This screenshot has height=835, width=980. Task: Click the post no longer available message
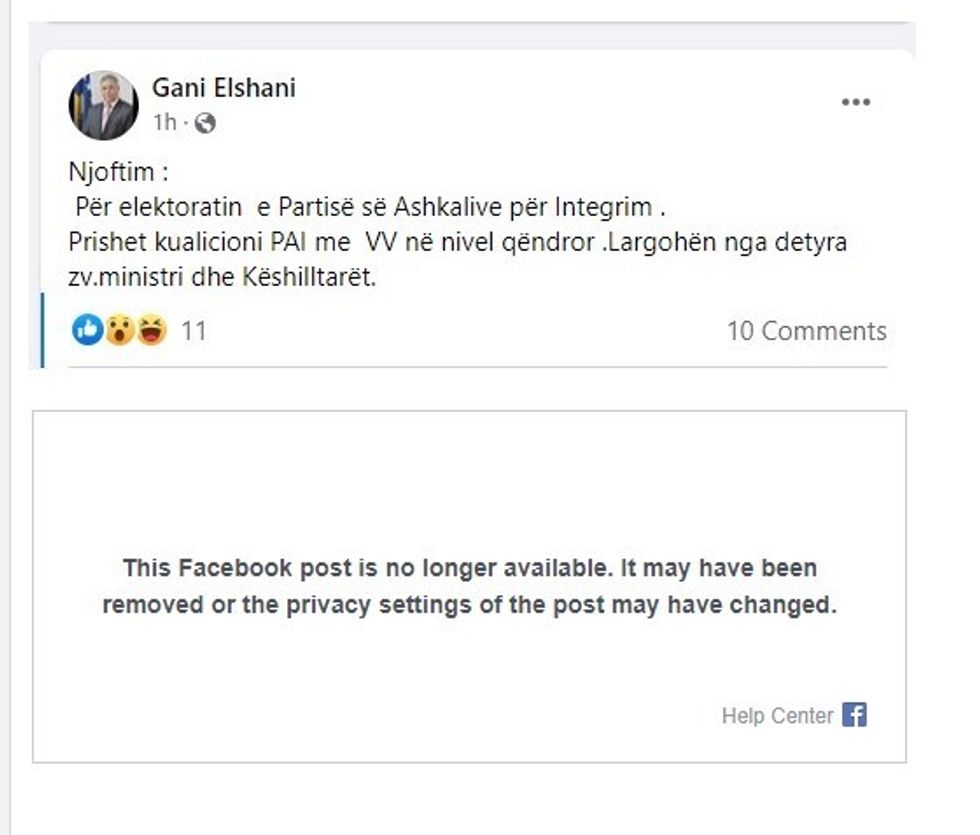pos(469,587)
